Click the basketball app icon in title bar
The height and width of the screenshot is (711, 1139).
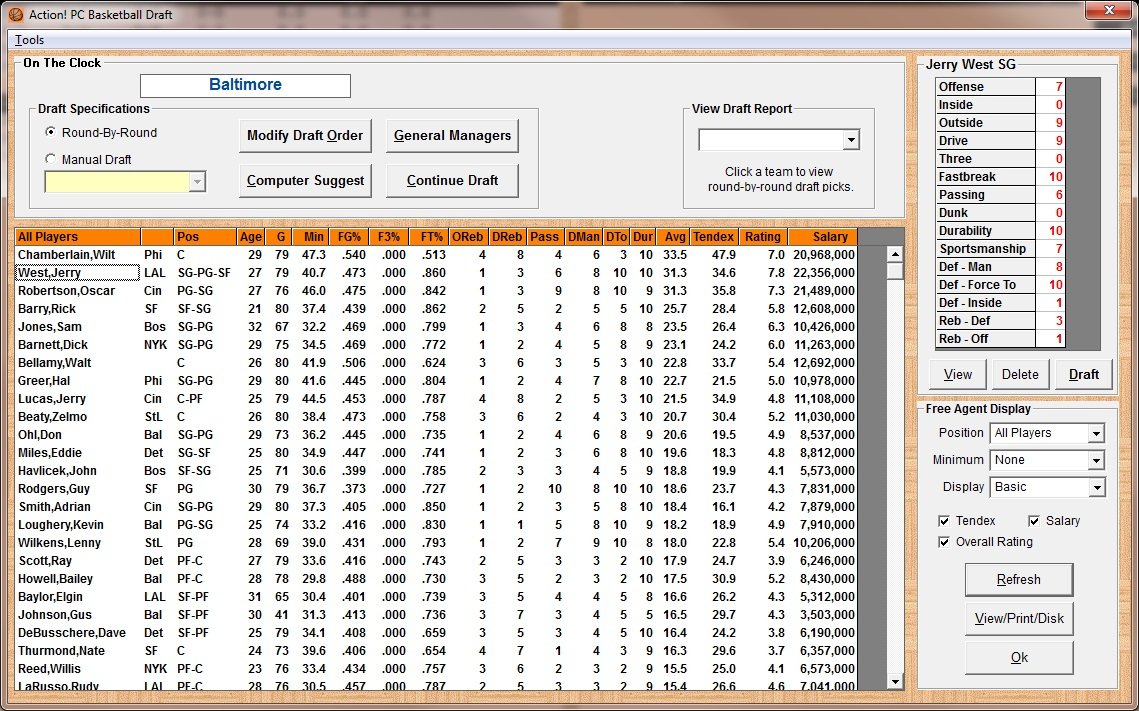[15, 14]
